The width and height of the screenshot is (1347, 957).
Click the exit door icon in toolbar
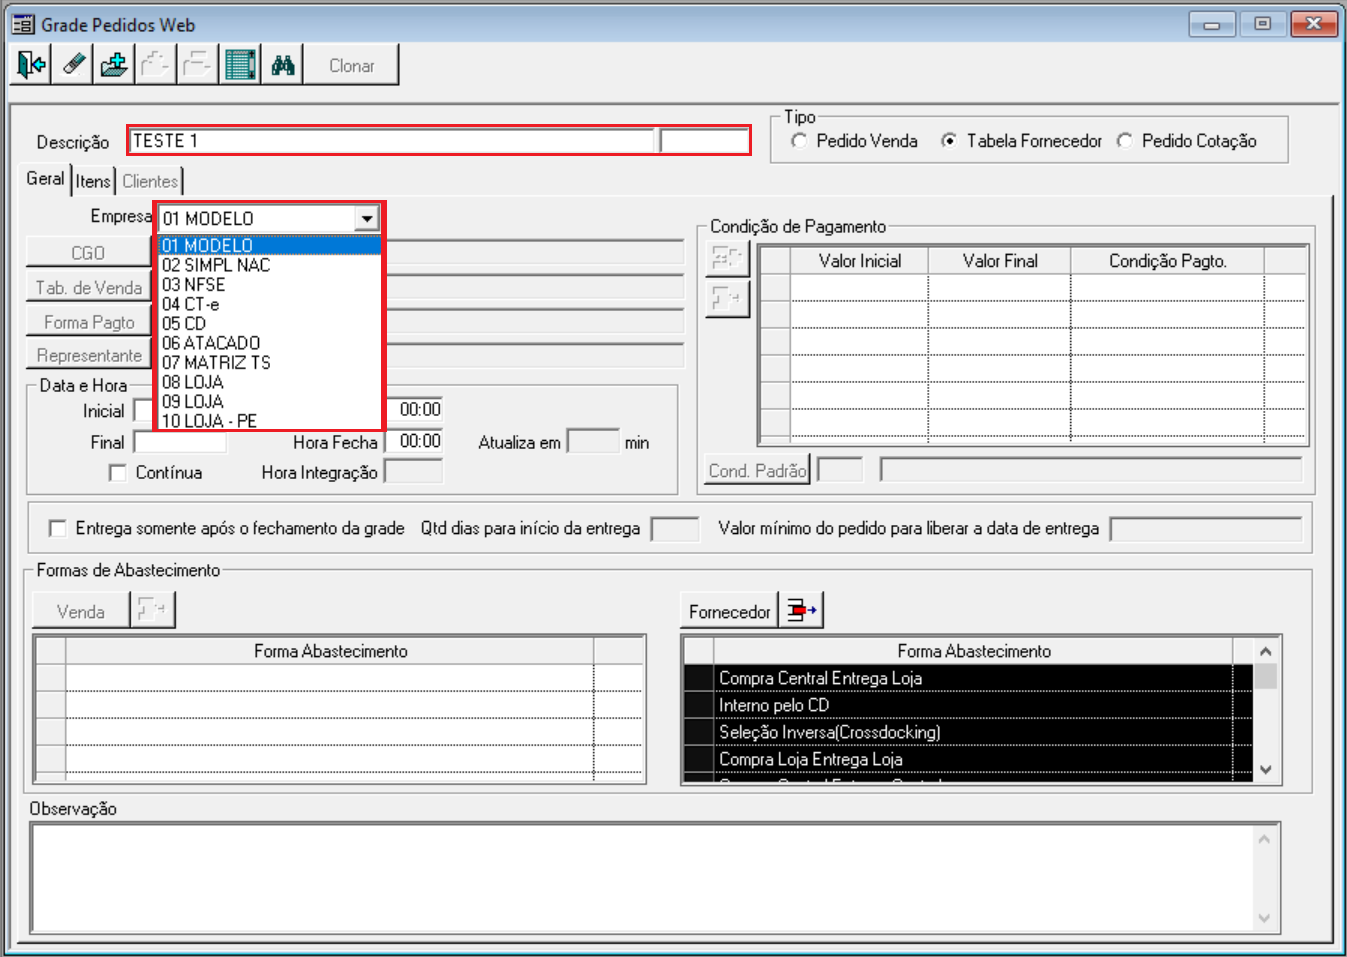pos(31,65)
